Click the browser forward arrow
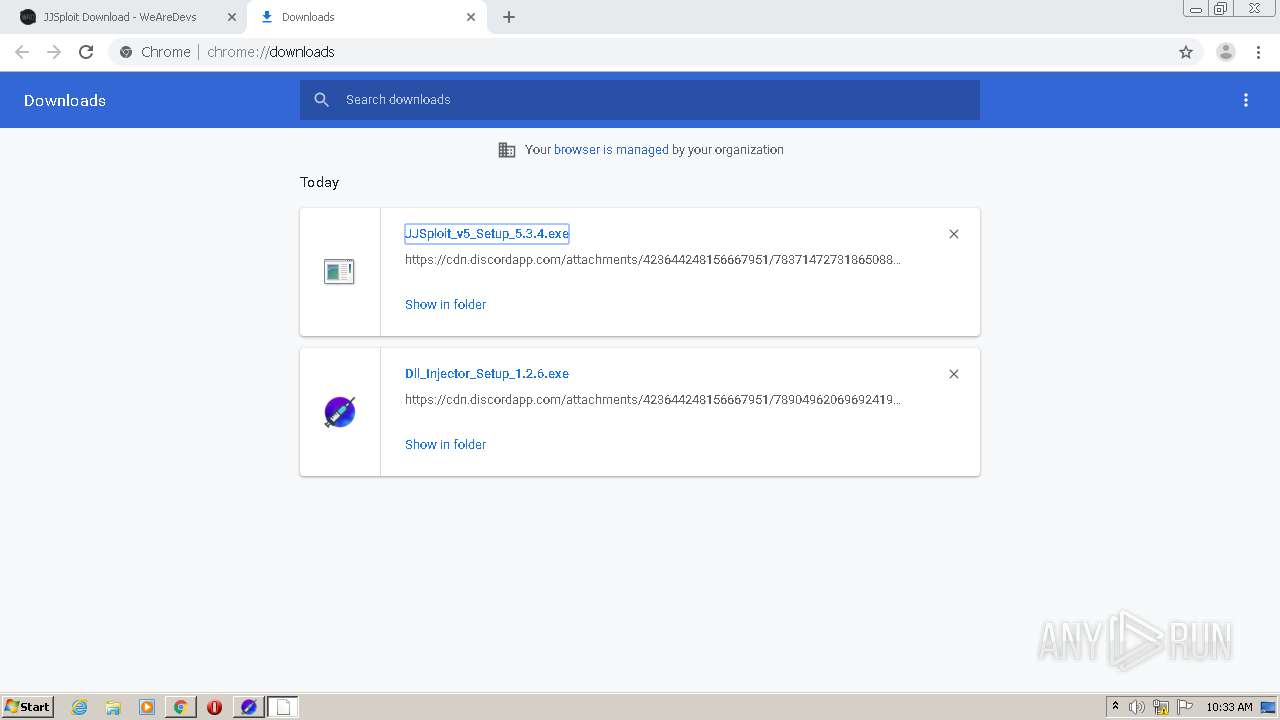1280x720 pixels. 54,52
